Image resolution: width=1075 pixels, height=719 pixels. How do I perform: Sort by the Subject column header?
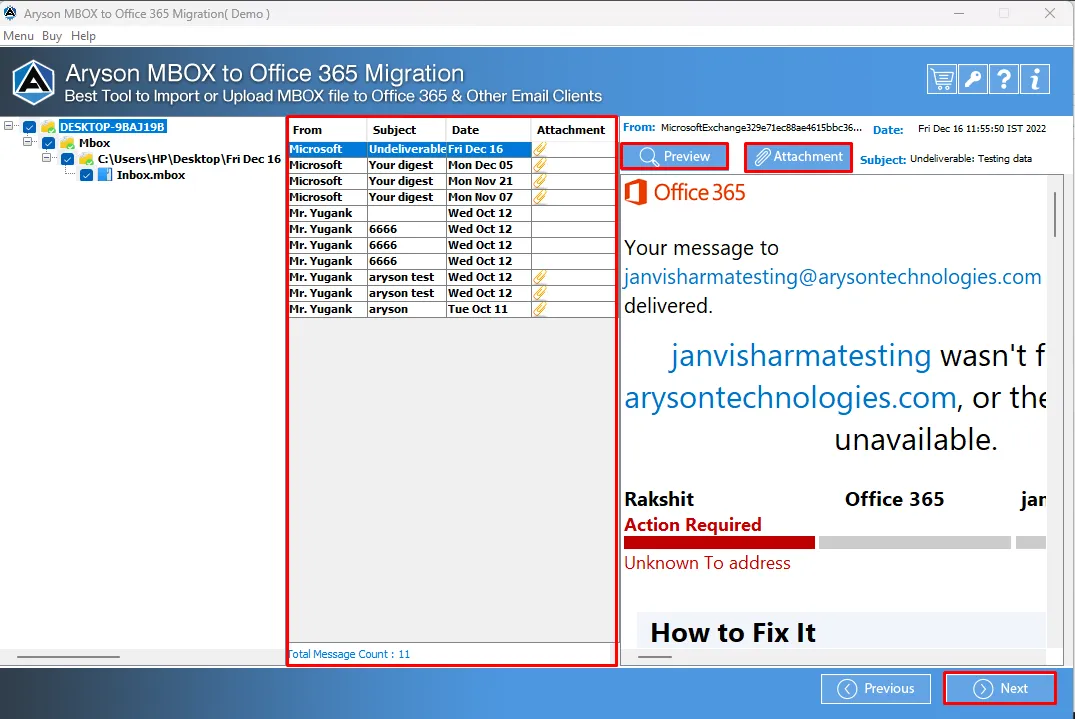coord(407,130)
